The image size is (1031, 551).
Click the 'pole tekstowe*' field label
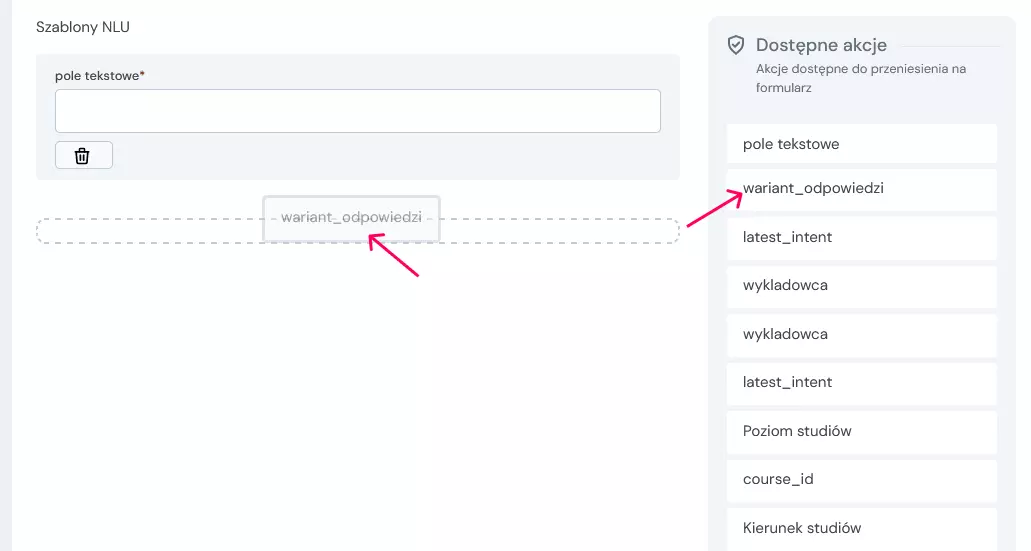click(99, 76)
